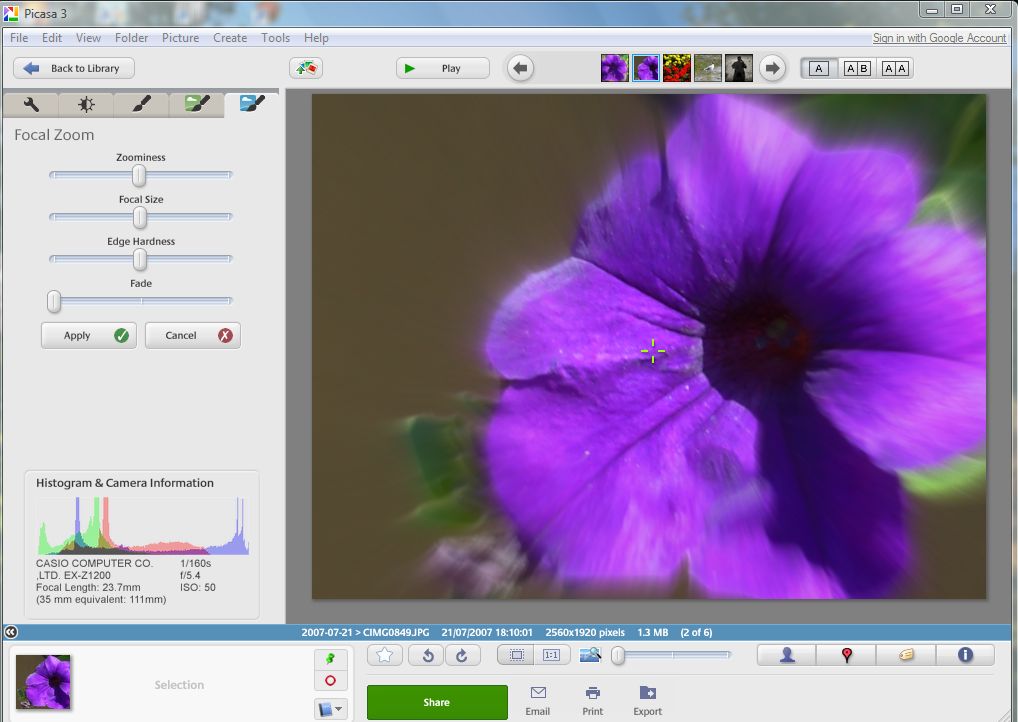Viewport: 1018px width, 722px height.
Task: Email the selected photo
Action: tap(538, 701)
